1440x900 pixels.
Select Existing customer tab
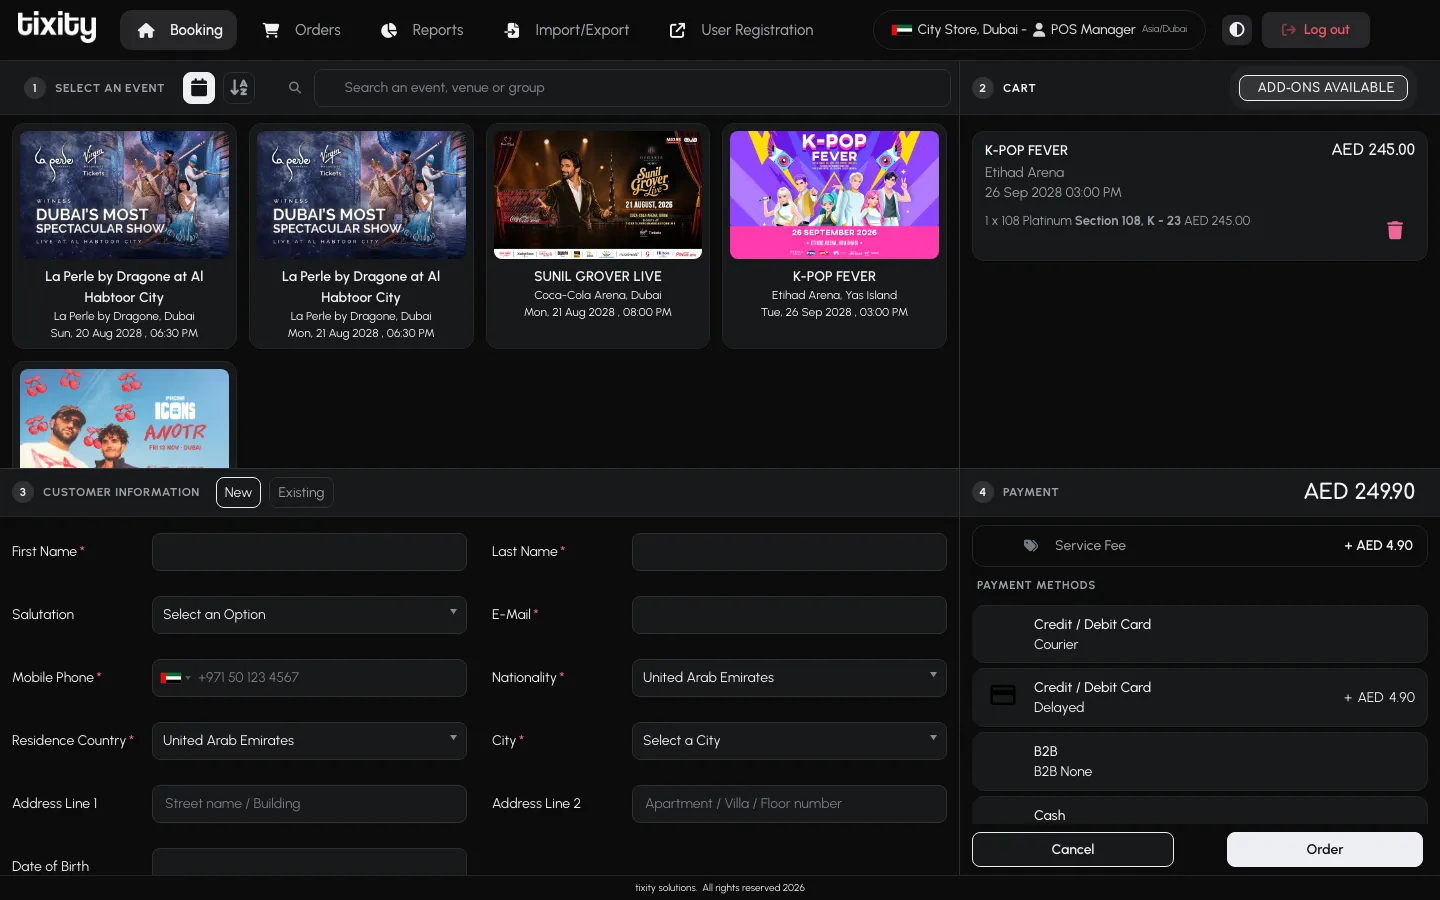click(301, 492)
